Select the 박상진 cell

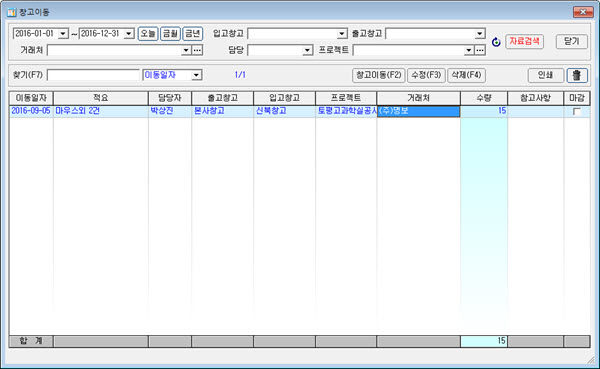coord(170,111)
